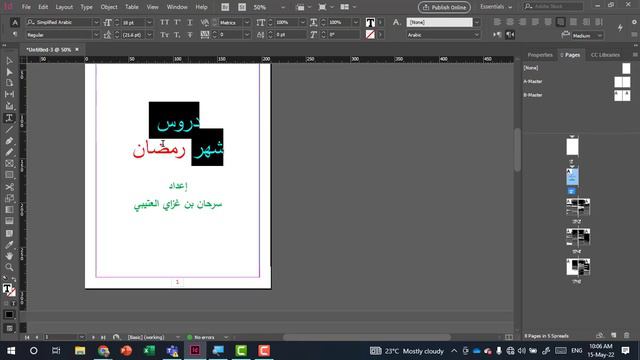The height and width of the screenshot is (360, 640).
Task: Click the Publish Online button
Action: pos(444,7)
